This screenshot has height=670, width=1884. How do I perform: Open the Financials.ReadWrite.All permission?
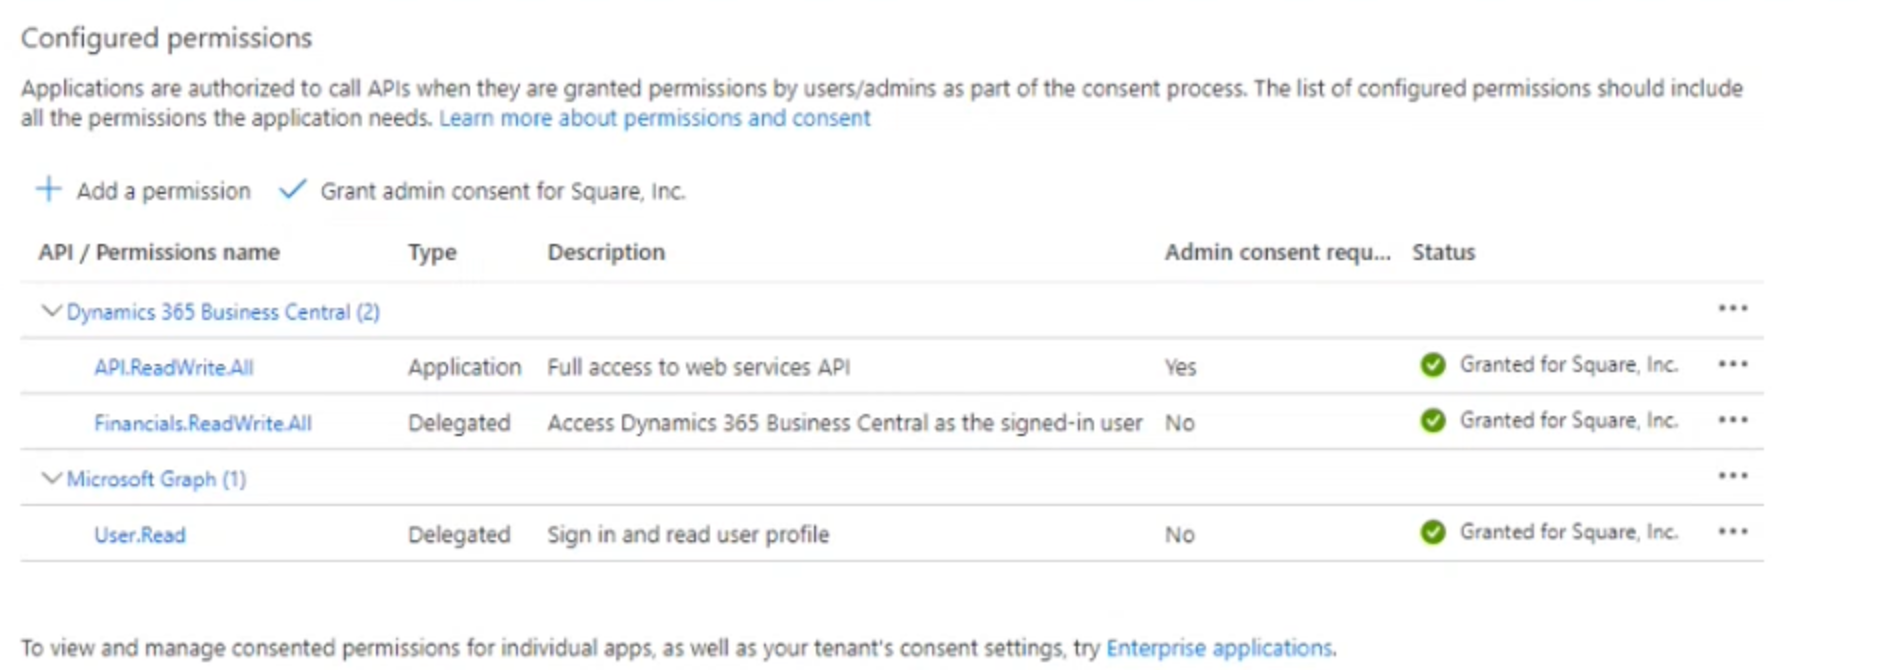click(x=203, y=424)
